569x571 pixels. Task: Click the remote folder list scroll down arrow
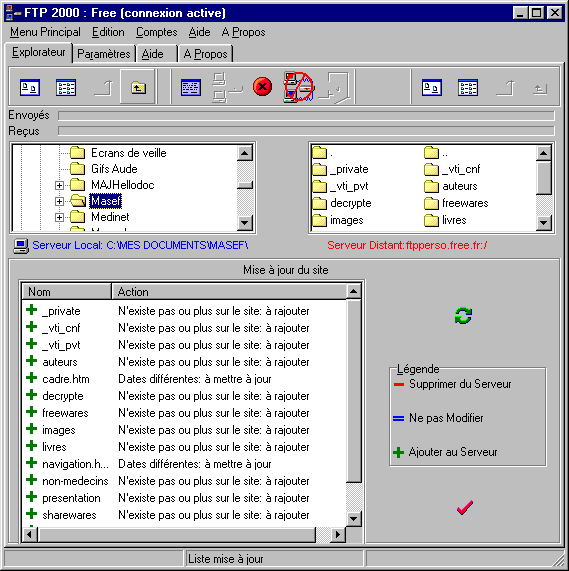[544, 223]
